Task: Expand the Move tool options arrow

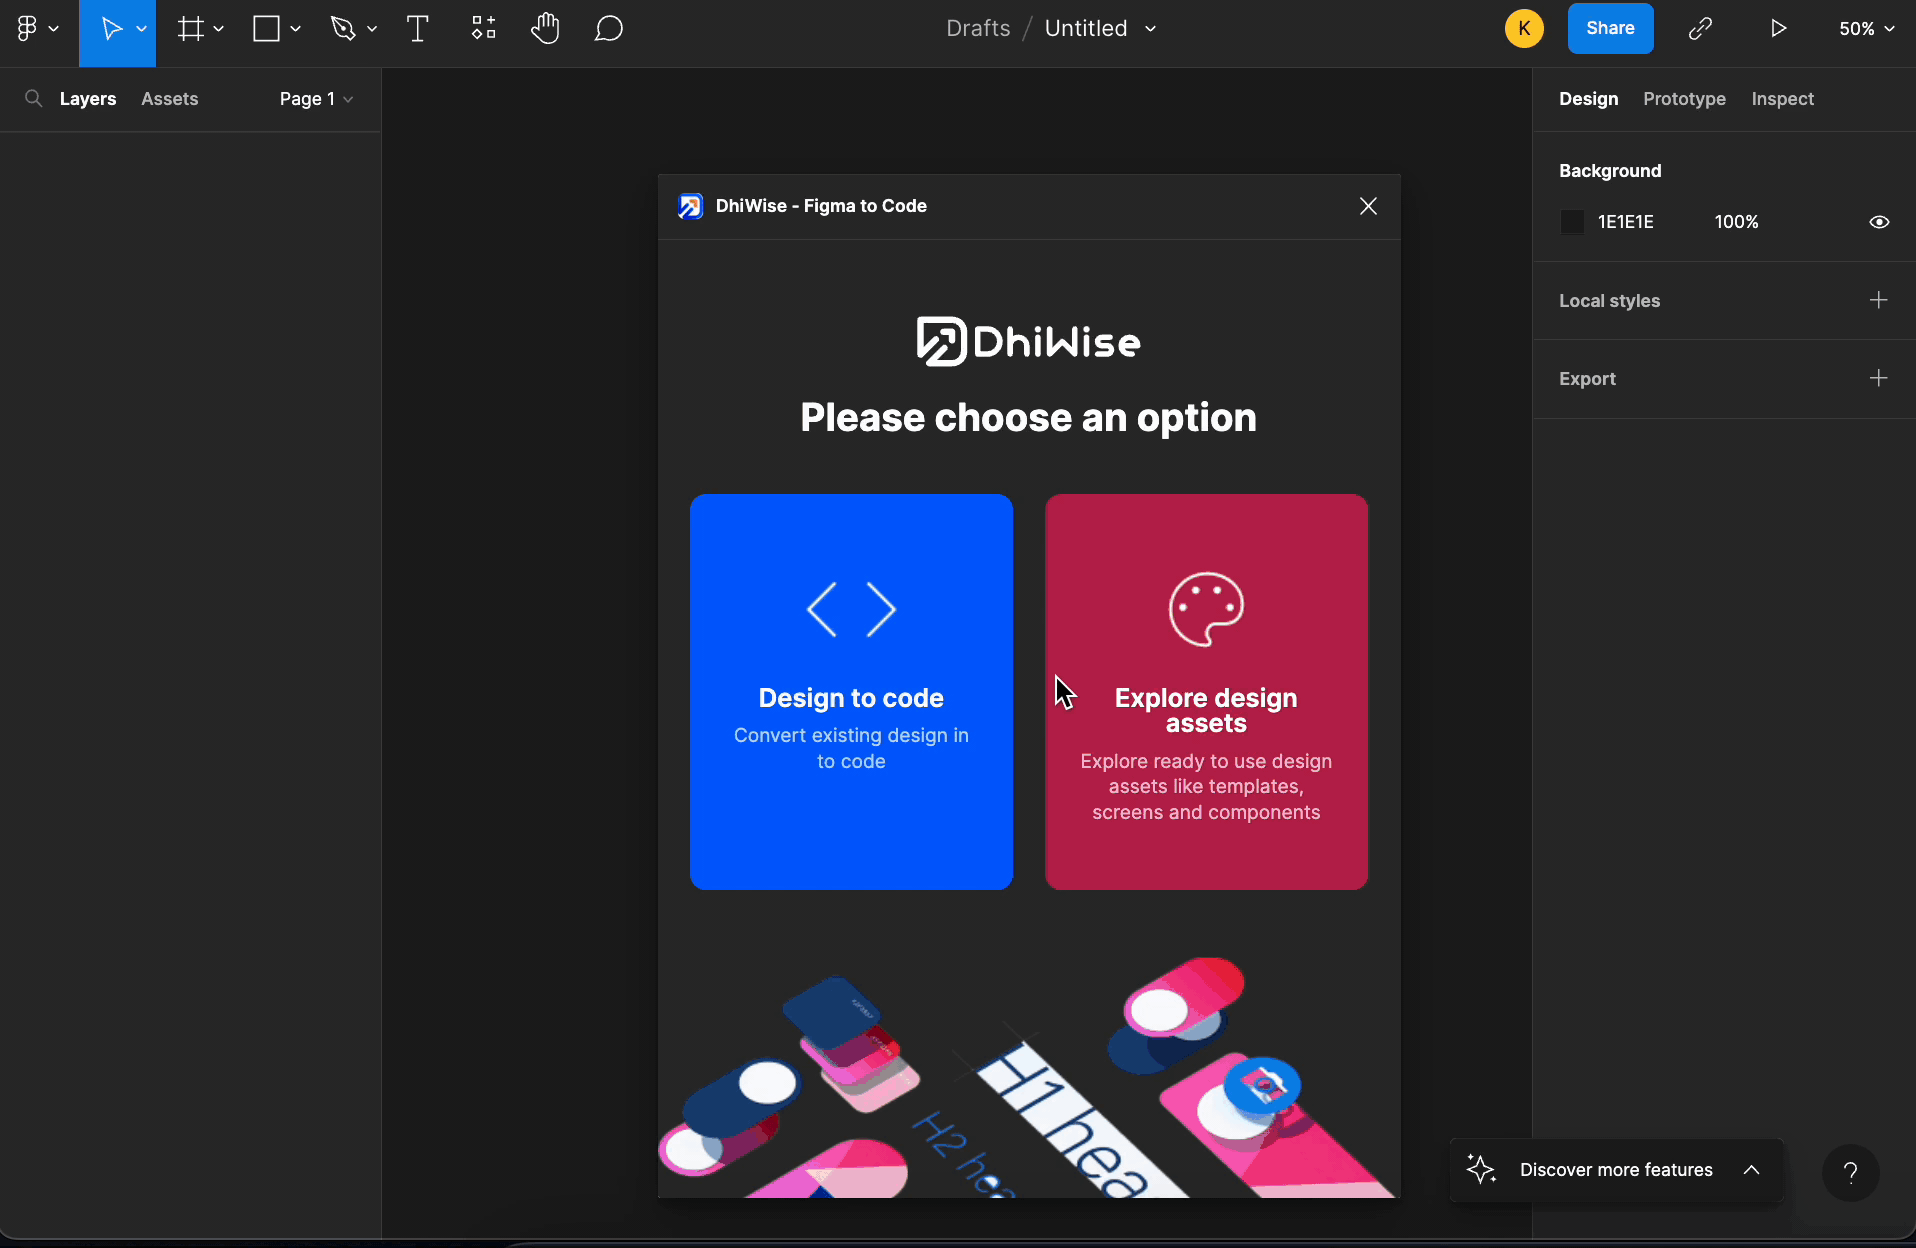Action: pyautogui.click(x=142, y=29)
